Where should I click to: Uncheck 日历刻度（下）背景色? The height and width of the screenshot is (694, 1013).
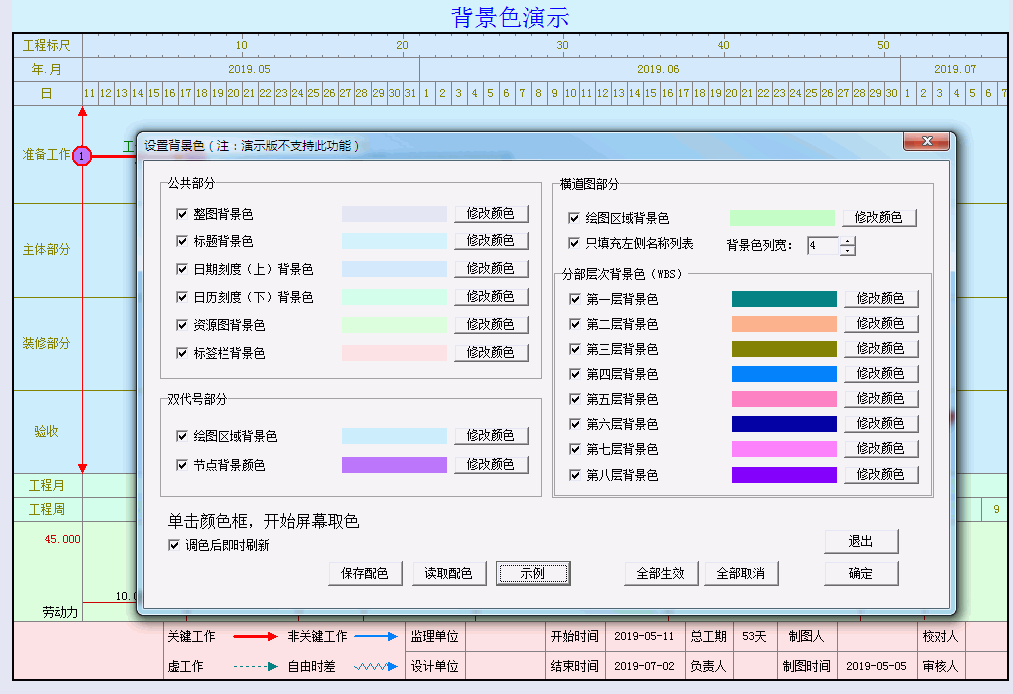182,297
